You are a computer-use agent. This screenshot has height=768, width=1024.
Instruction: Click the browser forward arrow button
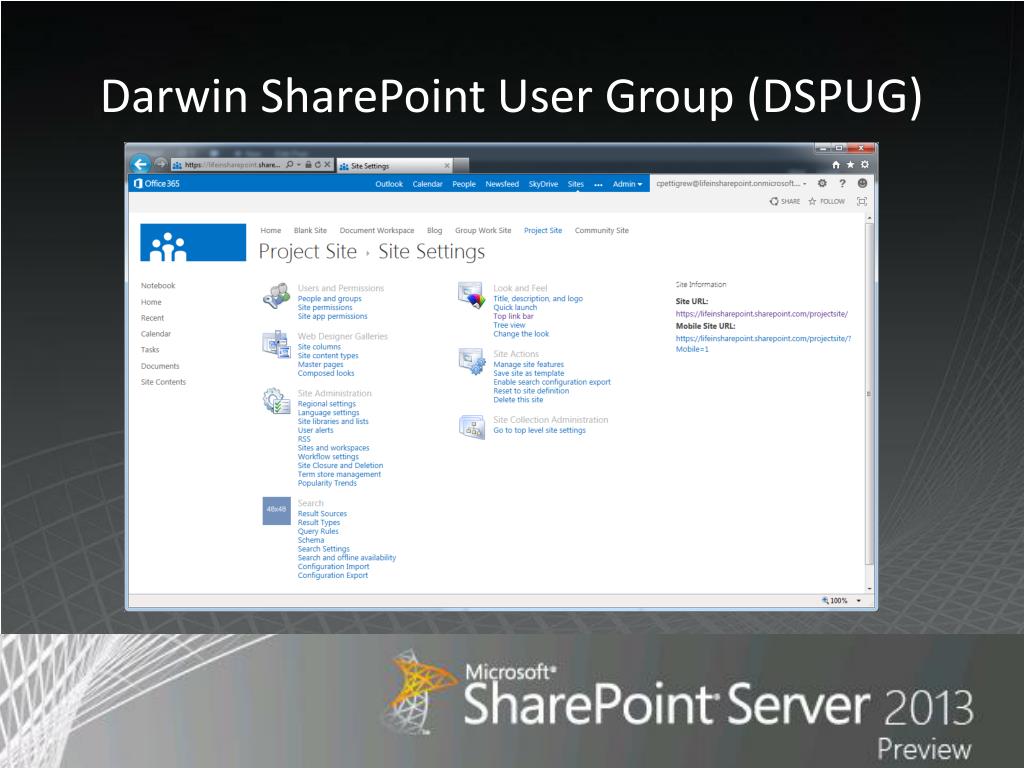pos(160,164)
